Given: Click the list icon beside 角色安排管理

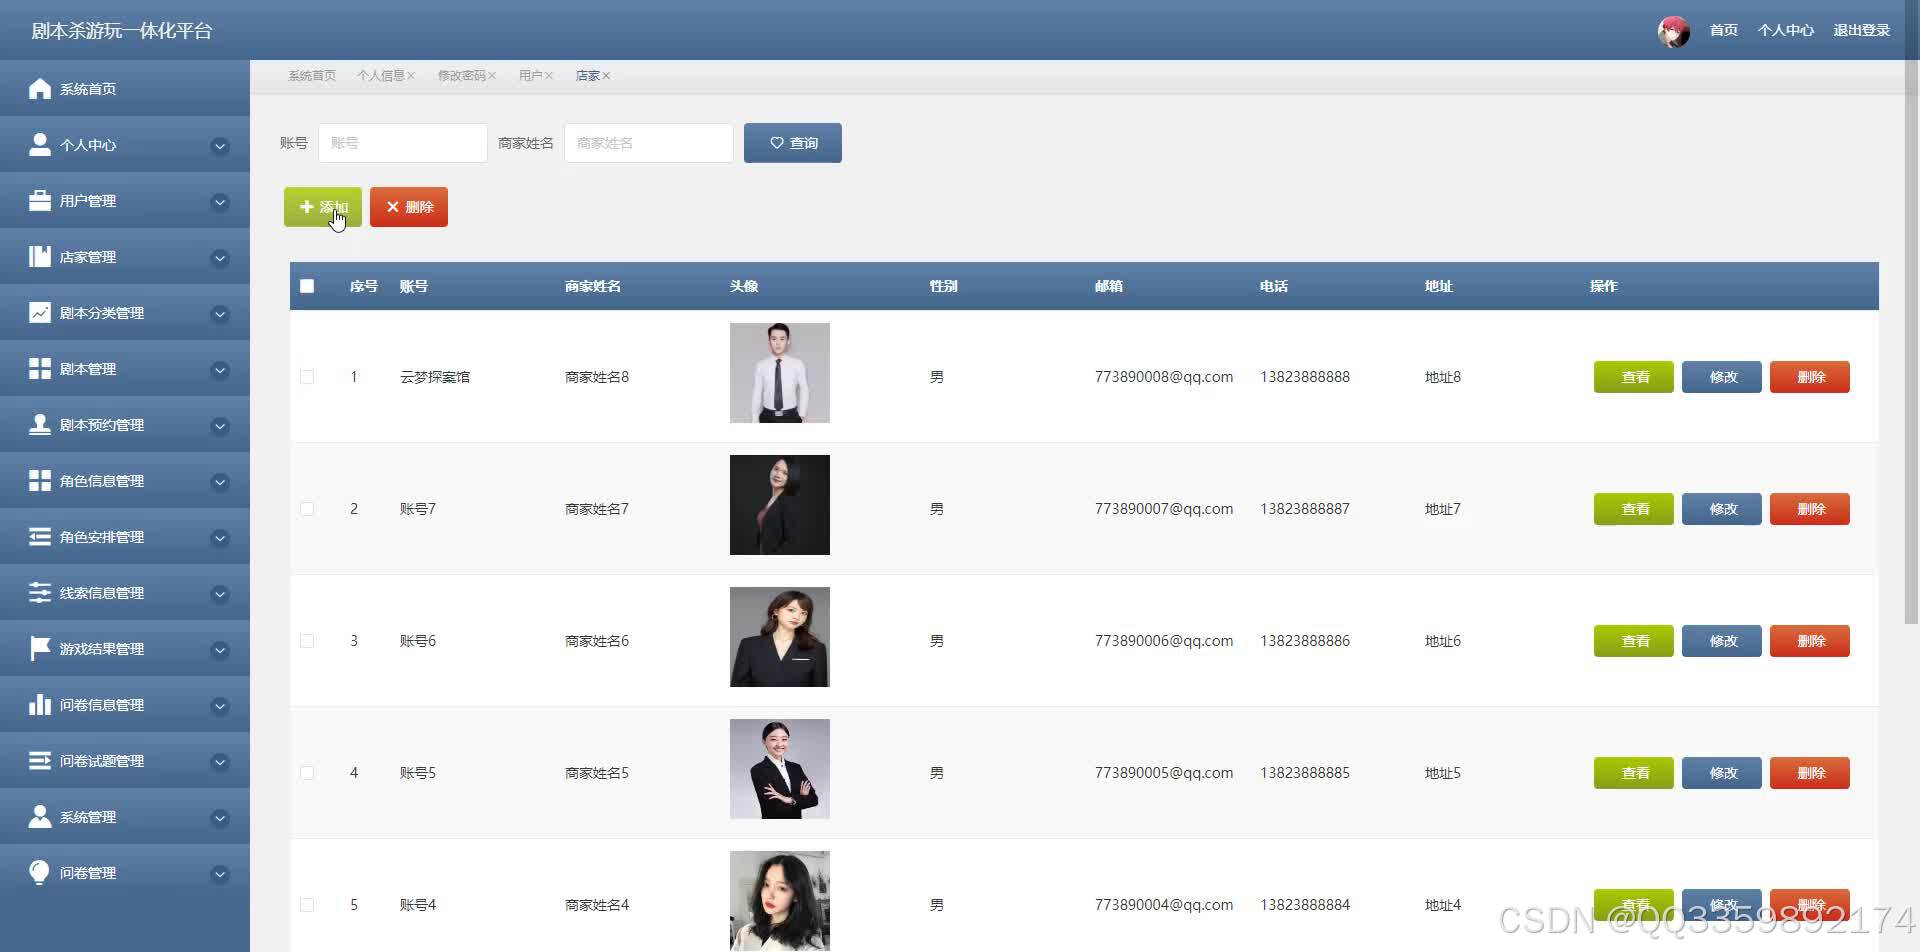Looking at the screenshot, I should point(40,537).
